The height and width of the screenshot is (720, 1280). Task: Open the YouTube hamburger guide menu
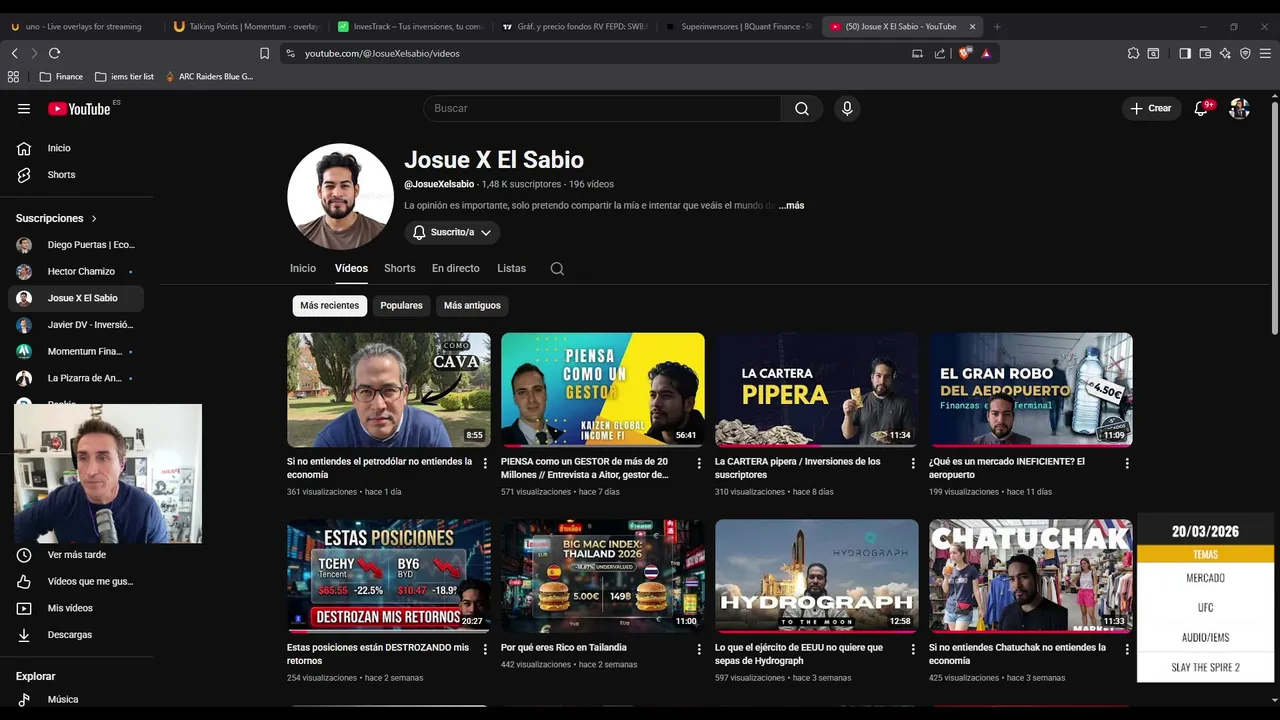(24, 109)
